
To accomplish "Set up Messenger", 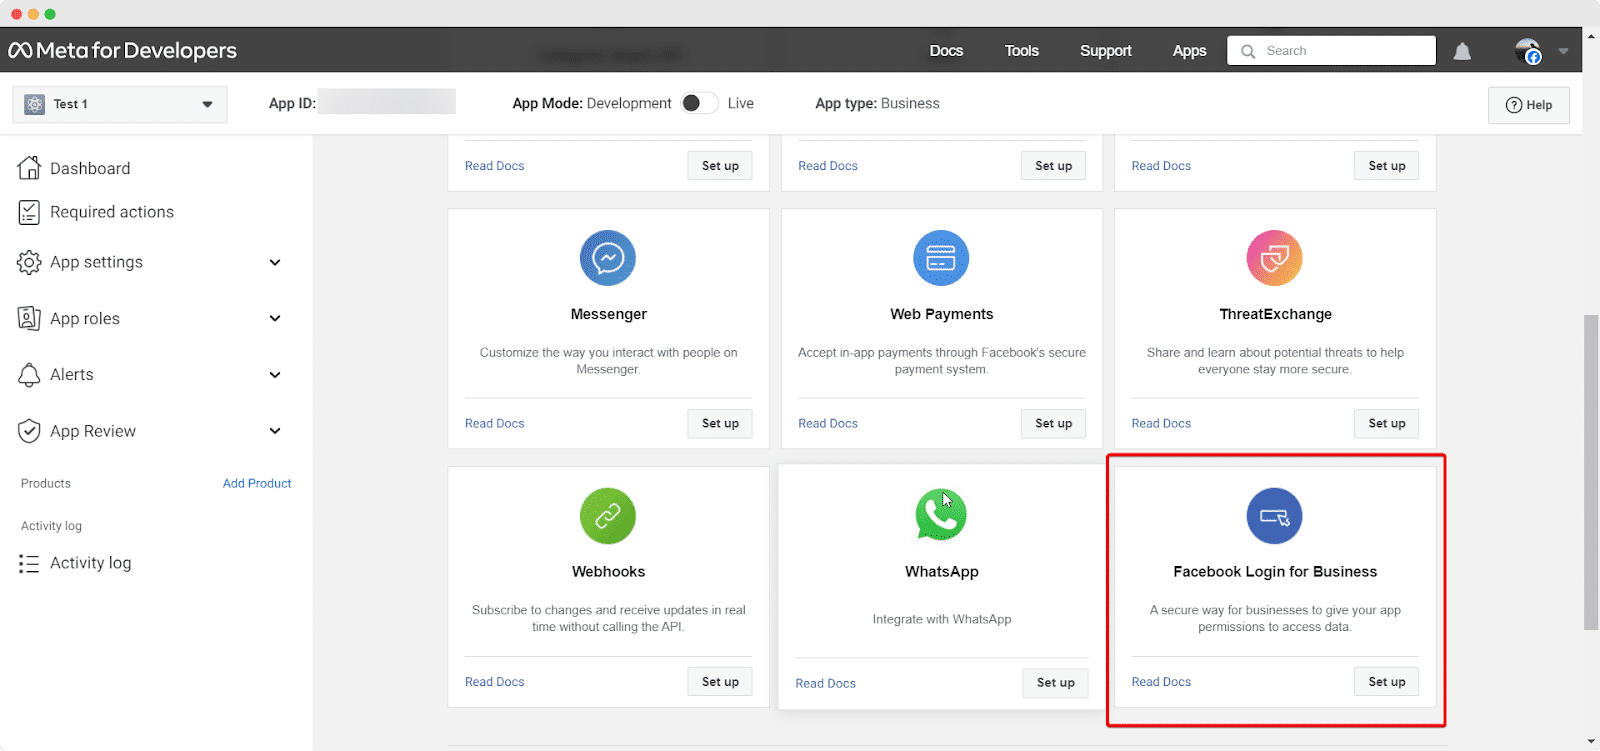I will point(720,424).
